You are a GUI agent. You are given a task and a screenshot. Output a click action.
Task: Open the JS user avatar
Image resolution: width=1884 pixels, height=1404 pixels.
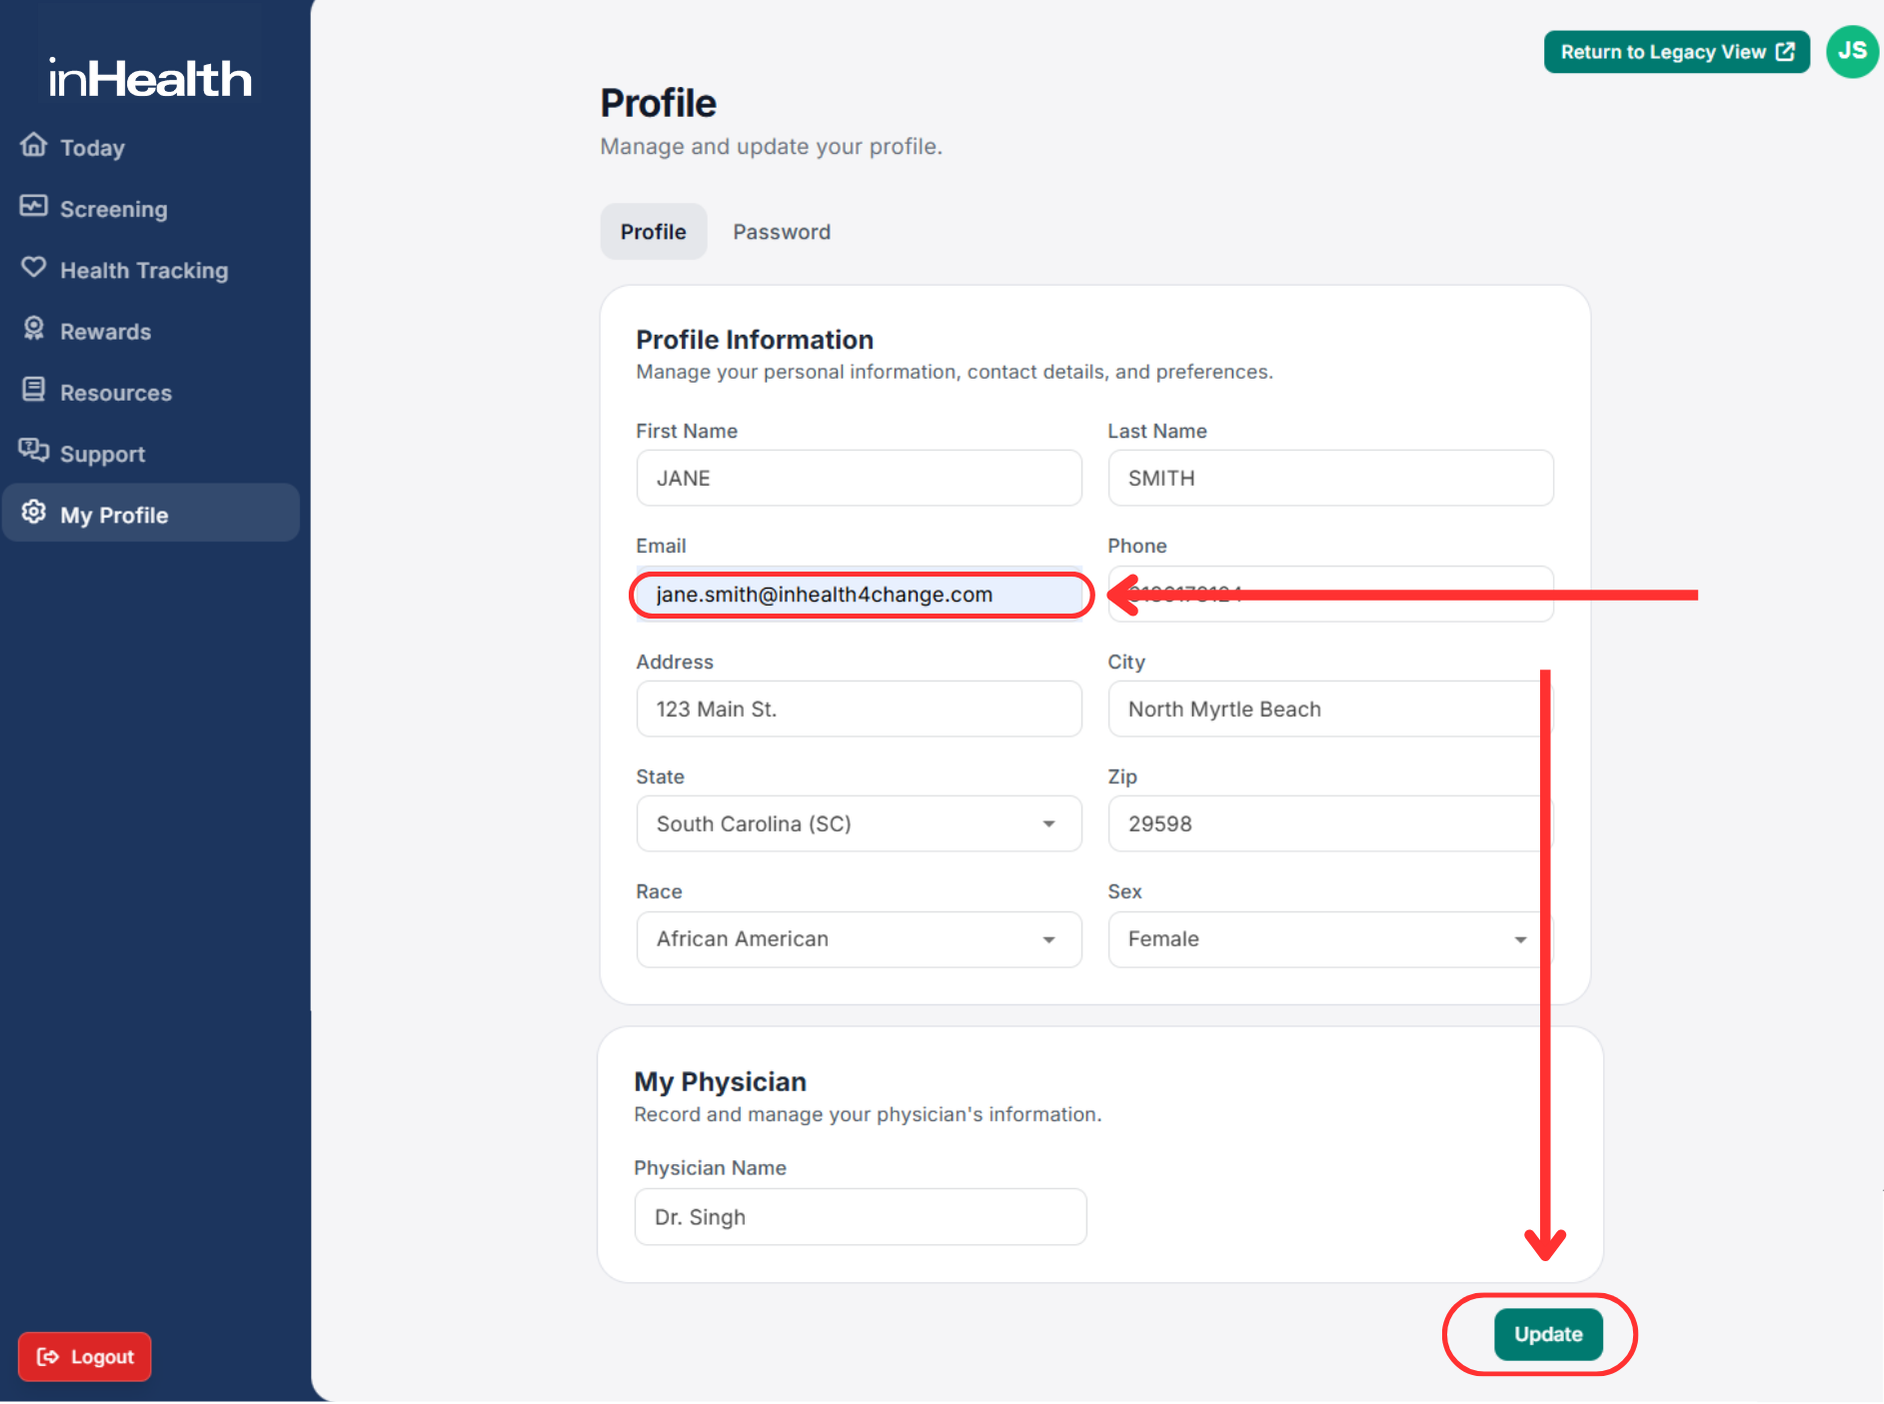(1851, 52)
